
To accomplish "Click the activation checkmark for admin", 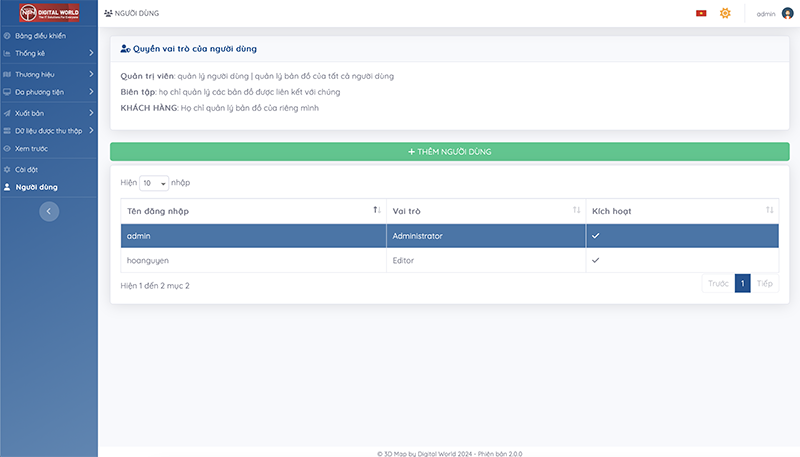I will pyautogui.click(x=596, y=236).
